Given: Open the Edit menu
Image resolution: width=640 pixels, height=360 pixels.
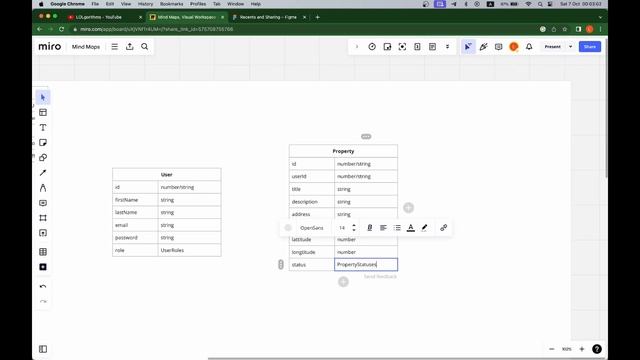Looking at the screenshot, I should pyautogui.click(x=110, y=4).
